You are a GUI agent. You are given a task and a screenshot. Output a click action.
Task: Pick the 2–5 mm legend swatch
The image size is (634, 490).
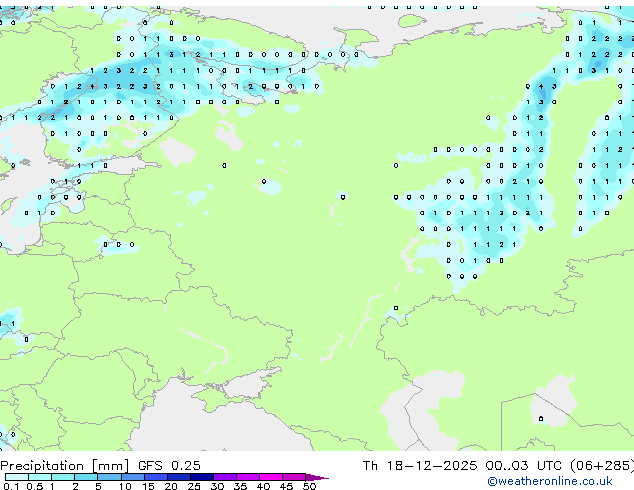coord(86,477)
